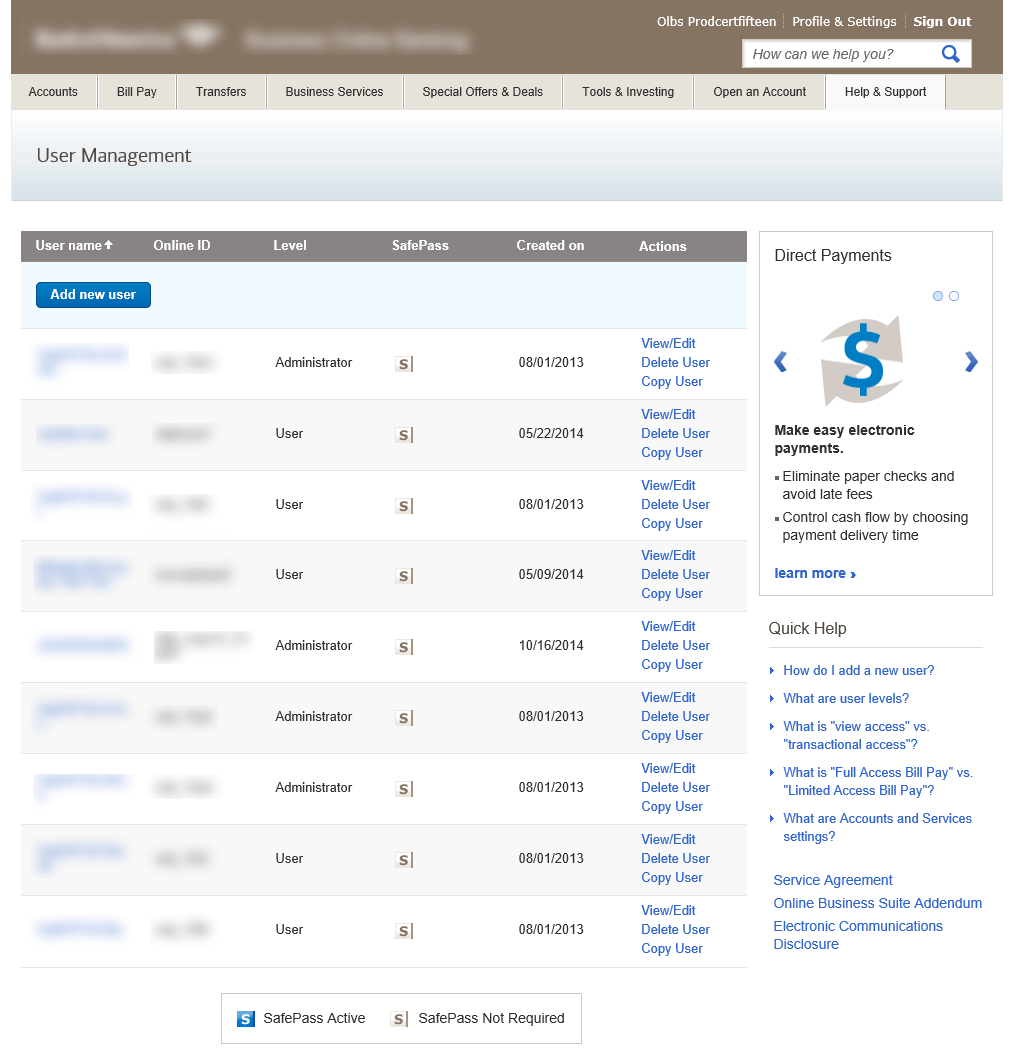The height and width of the screenshot is (1058, 1009).
Task: Open Electronic Communications Disclosure link
Action: click(x=858, y=935)
